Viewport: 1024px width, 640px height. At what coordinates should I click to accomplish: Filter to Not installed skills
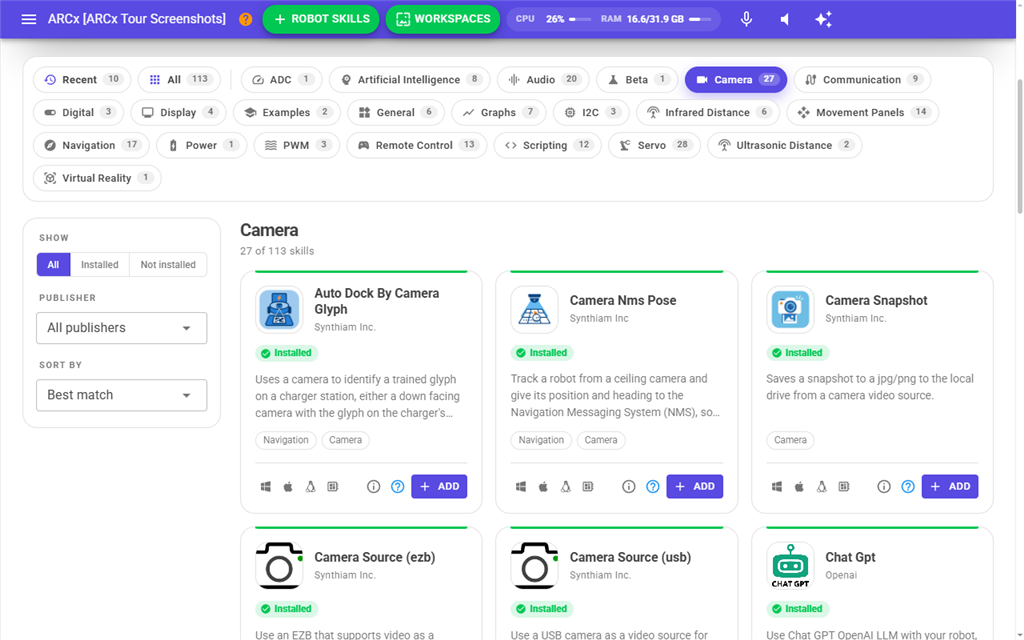168,264
